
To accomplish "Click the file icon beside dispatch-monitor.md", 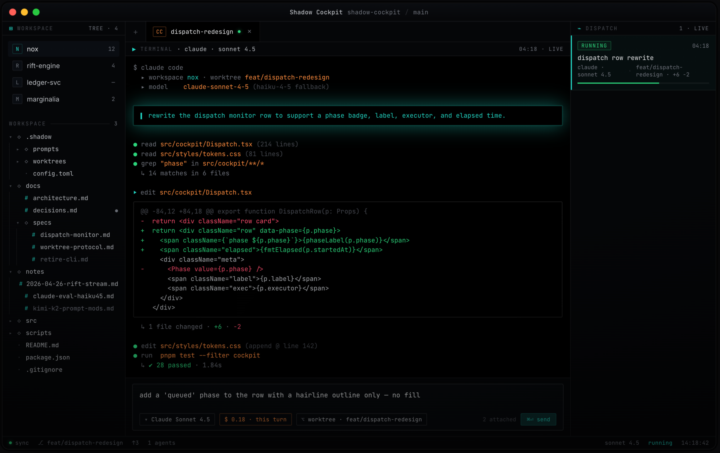I will pyautogui.click(x=34, y=235).
